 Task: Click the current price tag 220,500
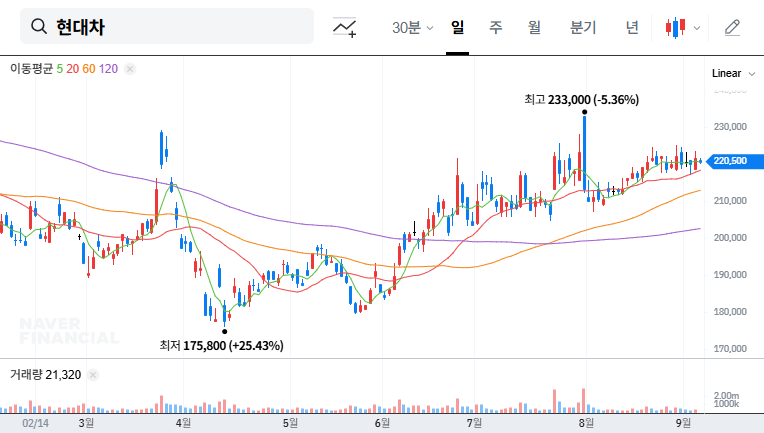735,161
